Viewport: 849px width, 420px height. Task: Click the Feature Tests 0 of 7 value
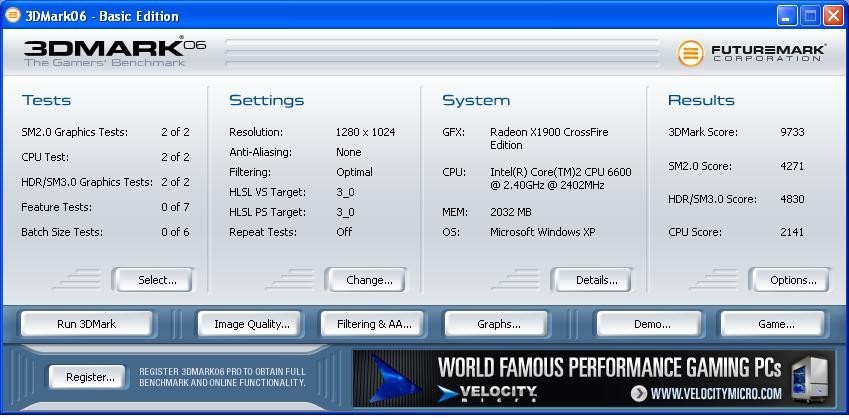pos(175,207)
